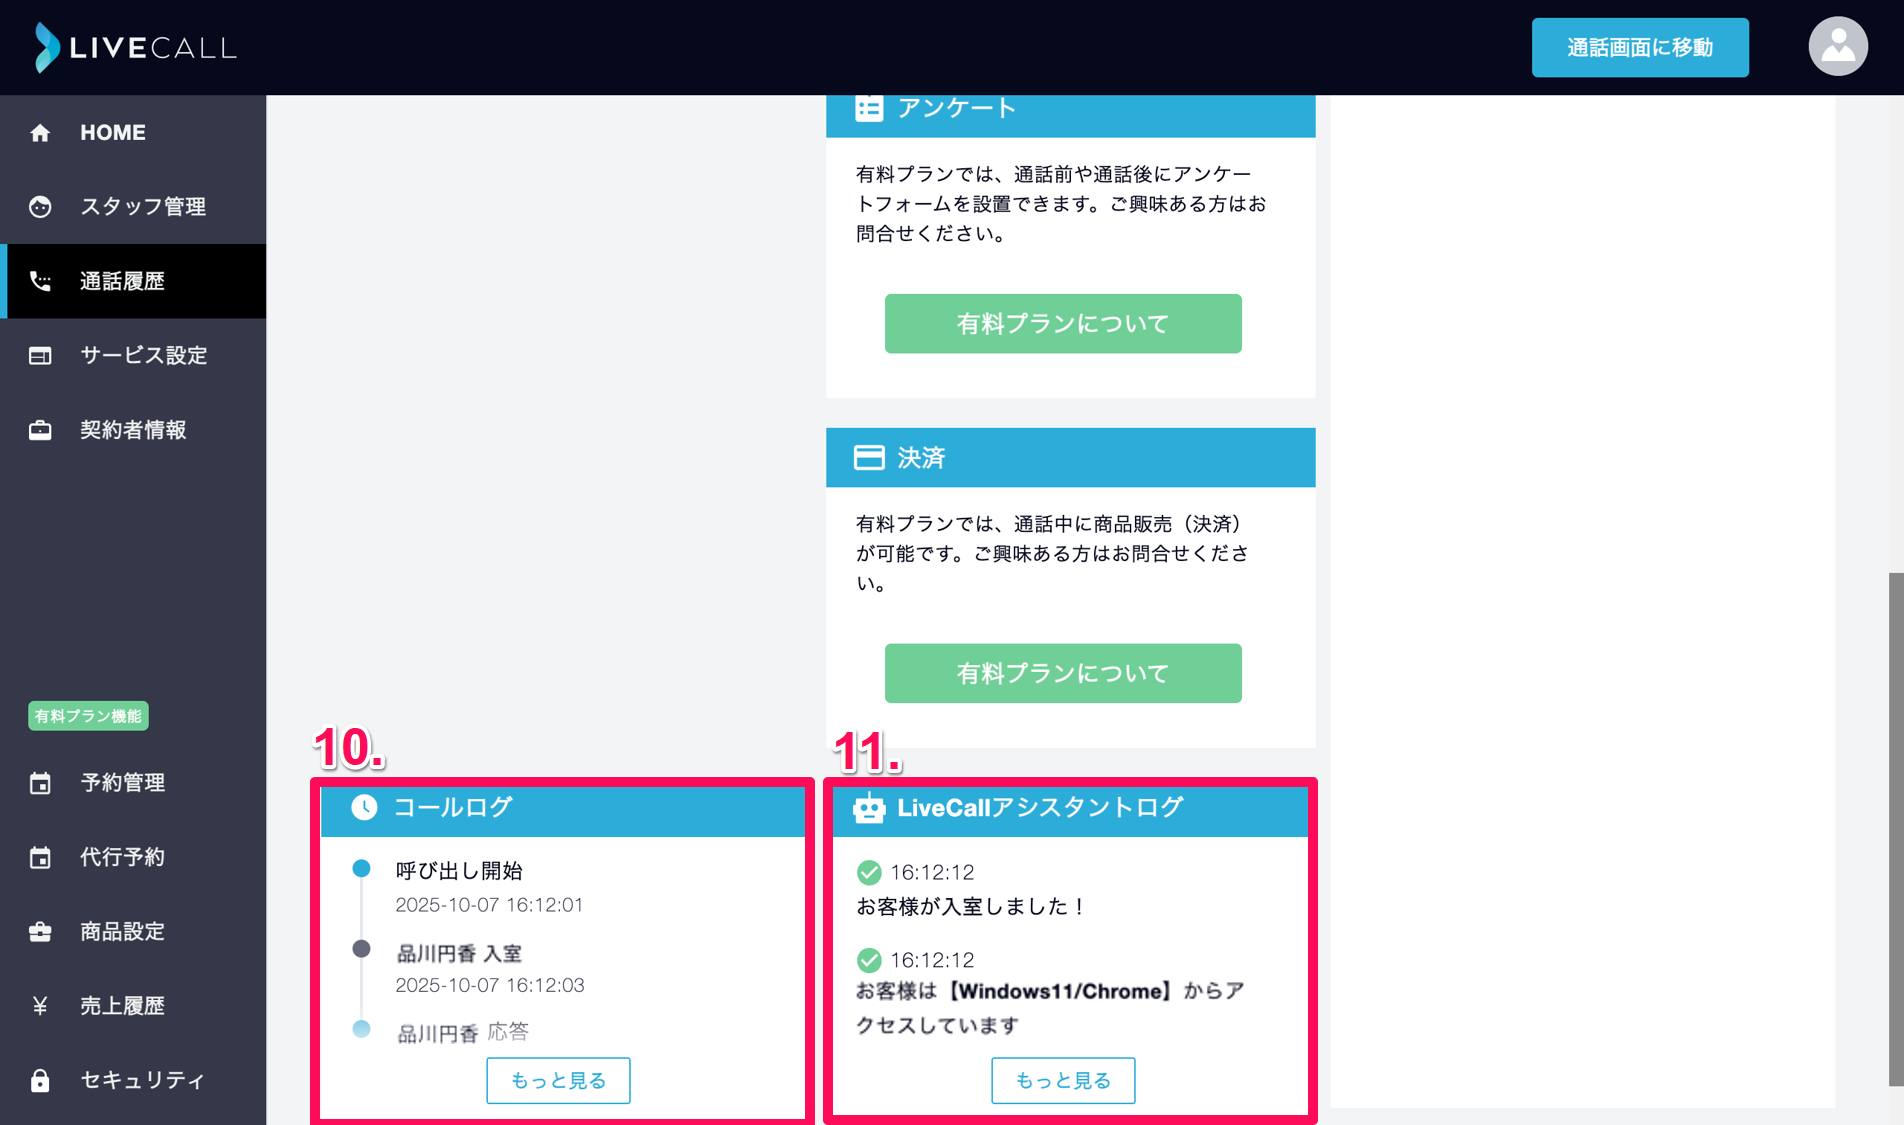Click the page vertical scrollbar

(1895, 828)
